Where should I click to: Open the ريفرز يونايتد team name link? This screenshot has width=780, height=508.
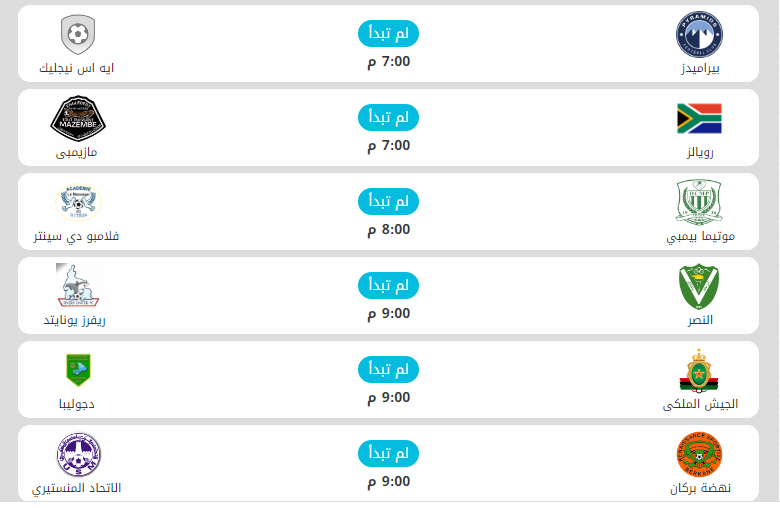tap(74, 321)
